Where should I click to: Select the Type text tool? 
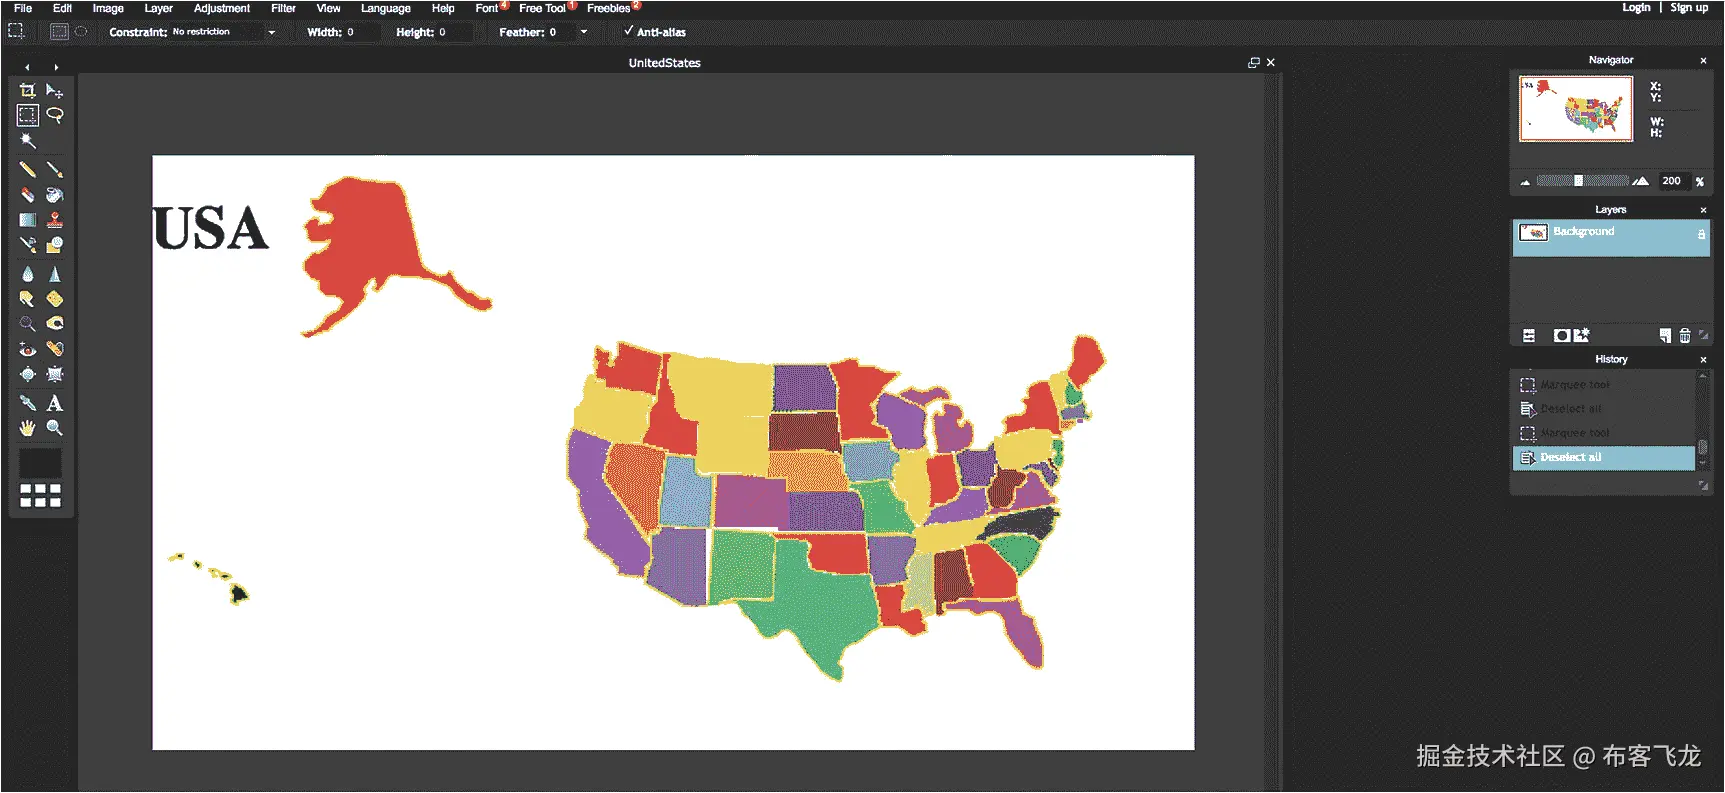pyautogui.click(x=55, y=403)
